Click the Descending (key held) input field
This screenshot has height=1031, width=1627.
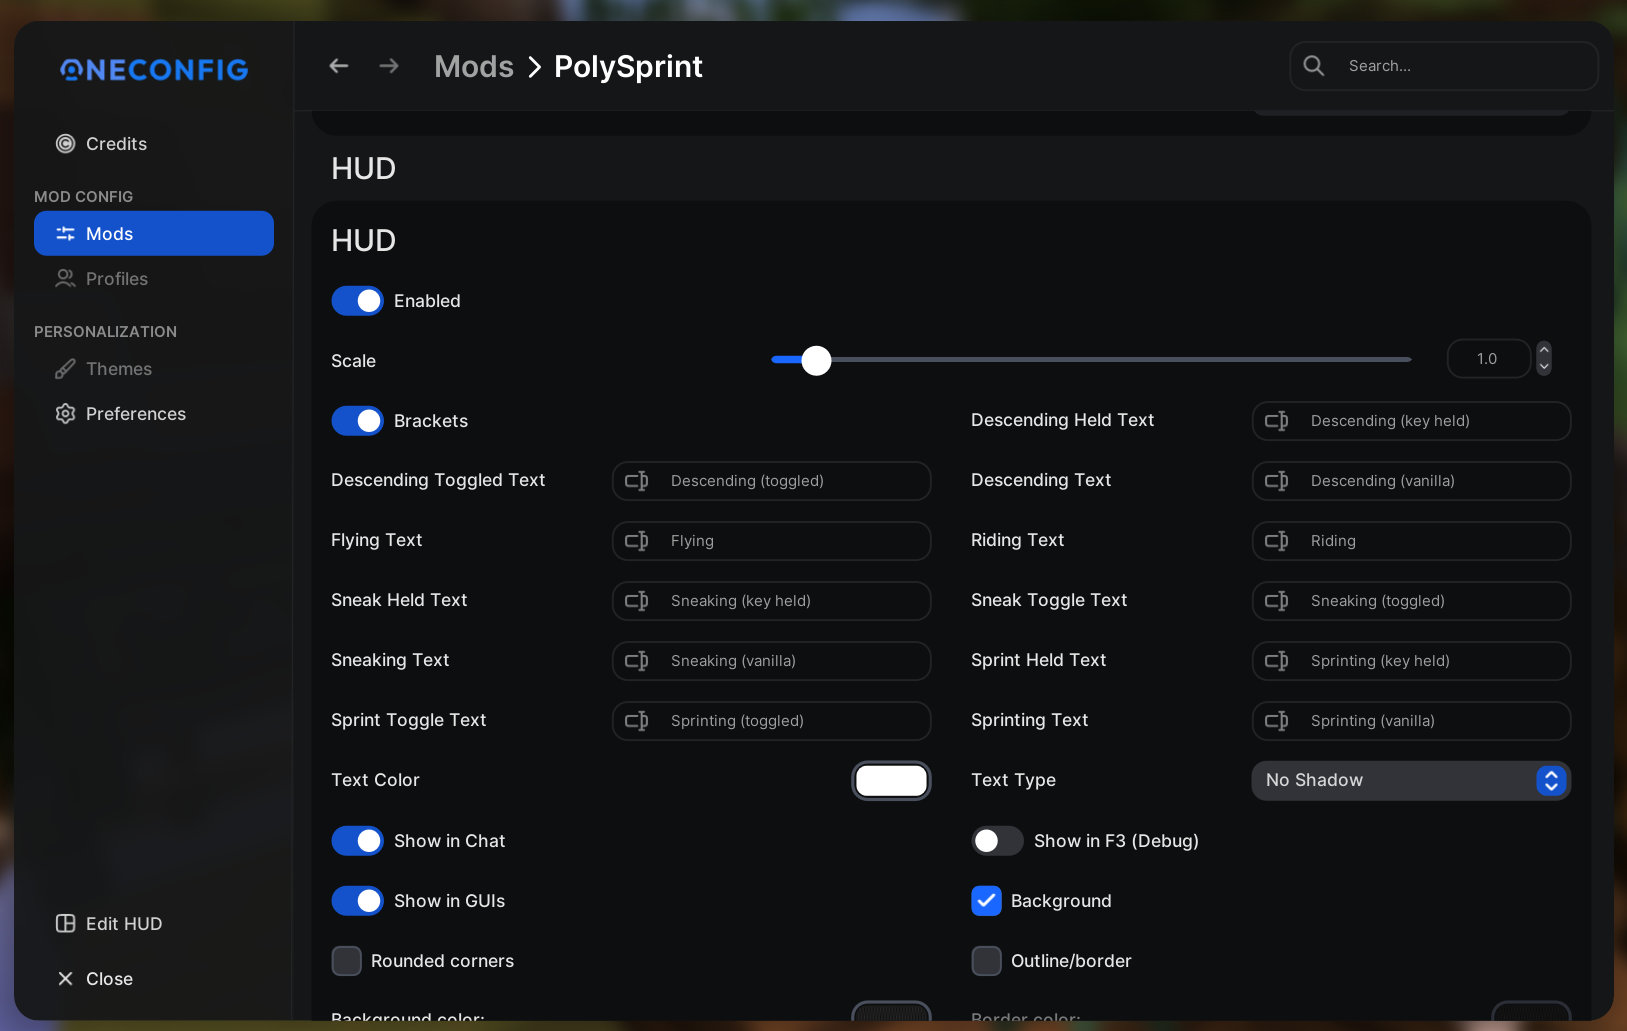click(x=1411, y=421)
